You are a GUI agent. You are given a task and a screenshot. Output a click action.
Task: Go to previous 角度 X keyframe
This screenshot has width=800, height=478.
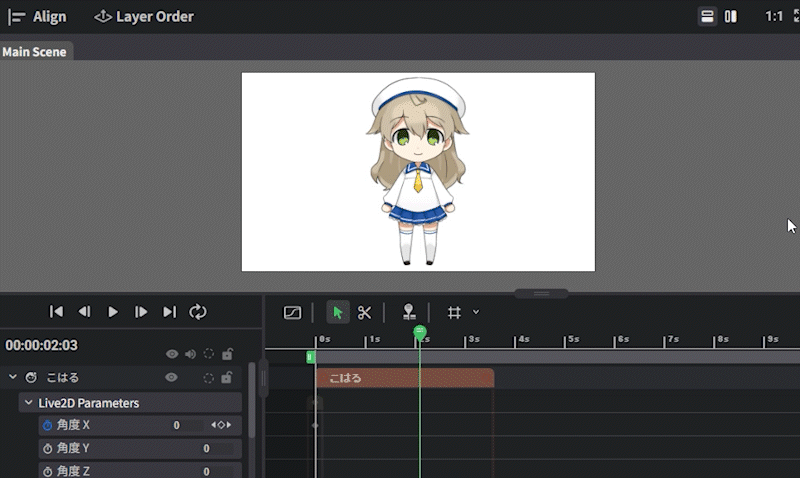click(x=213, y=425)
